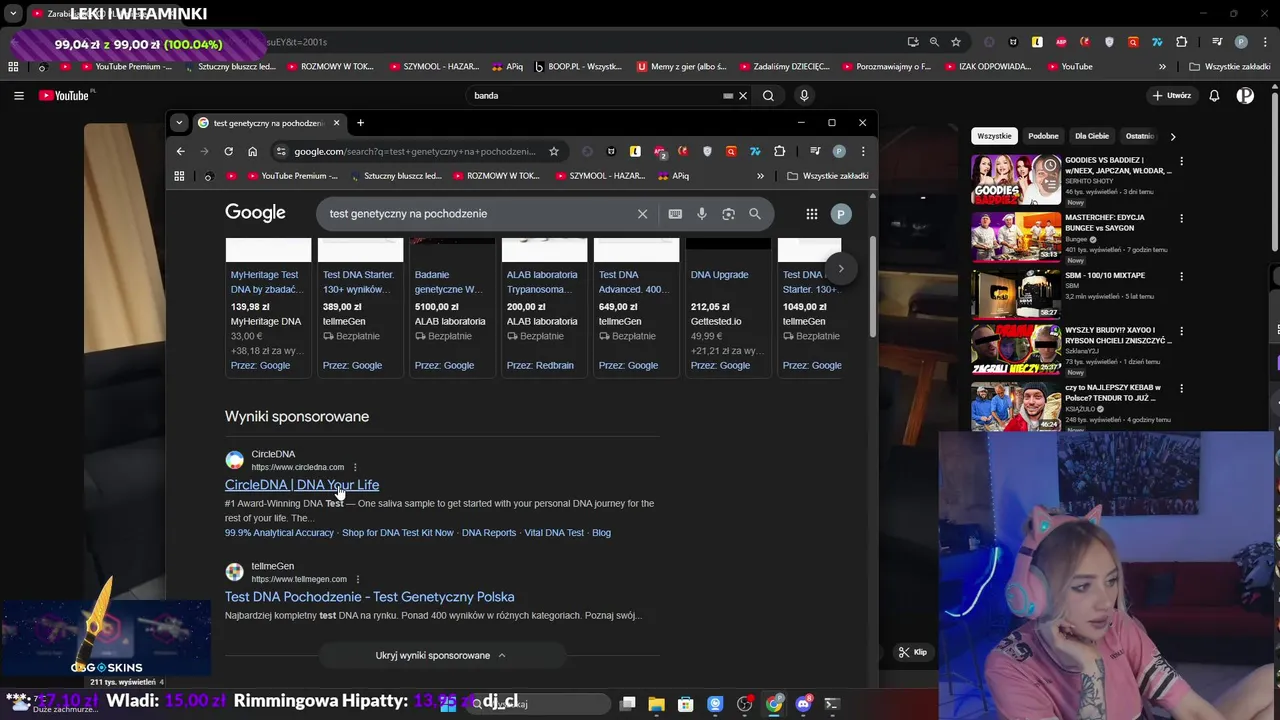This screenshot has height=720, width=1280.
Task: Open more options for CircleDNA ad
Action: [355, 467]
